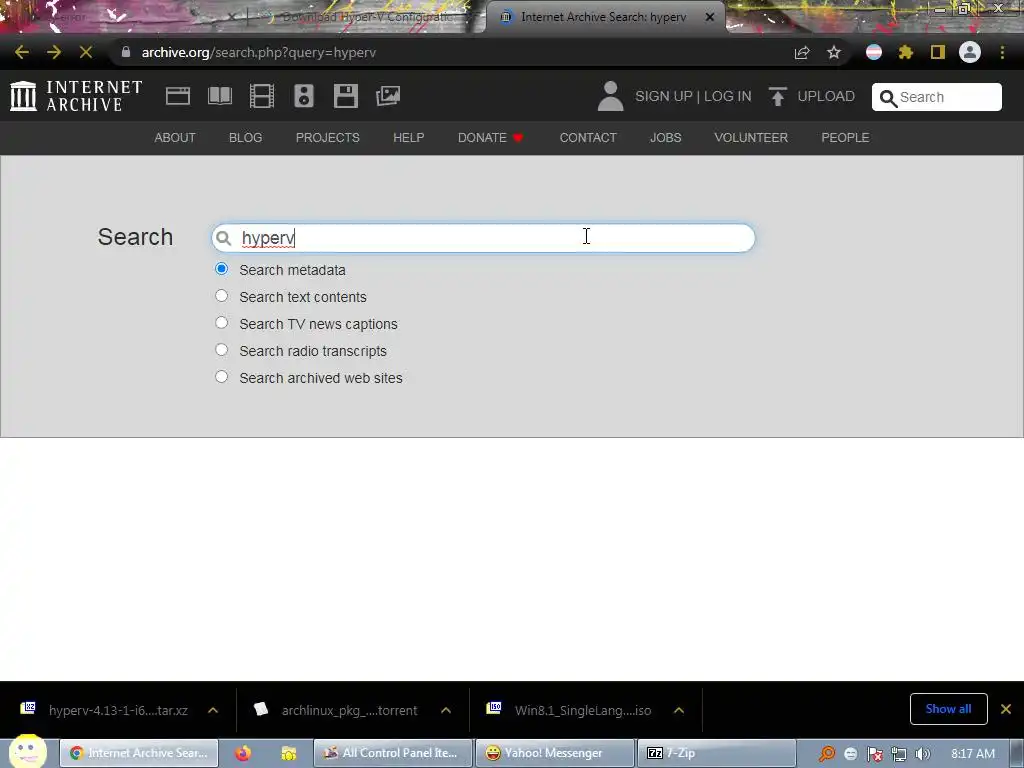Open the ABOUT menu item
The height and width of the screenshot is (768, 1024).
coord(175,138)
